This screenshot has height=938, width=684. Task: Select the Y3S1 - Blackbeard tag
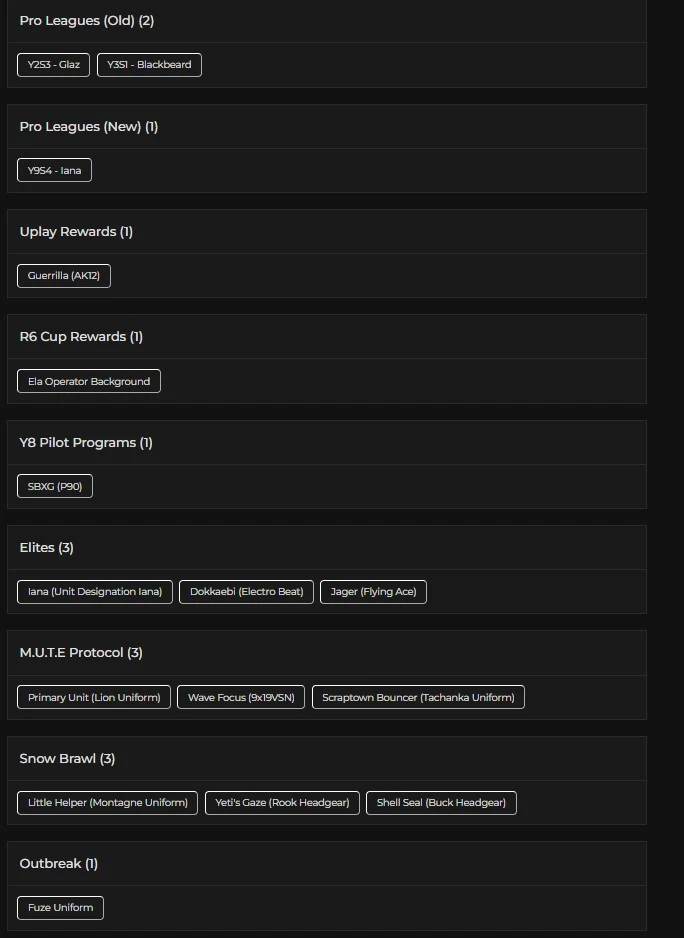pos(149,65)
